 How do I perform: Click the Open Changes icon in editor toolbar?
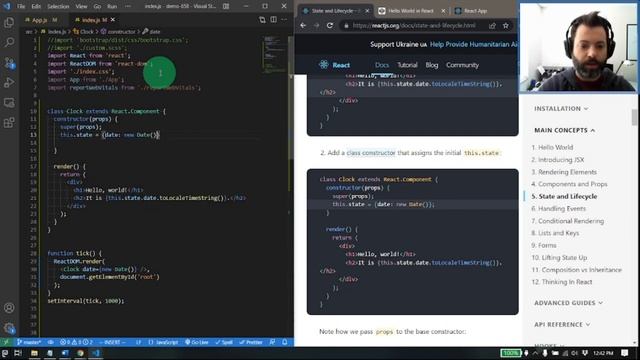(x=262, y=20)
